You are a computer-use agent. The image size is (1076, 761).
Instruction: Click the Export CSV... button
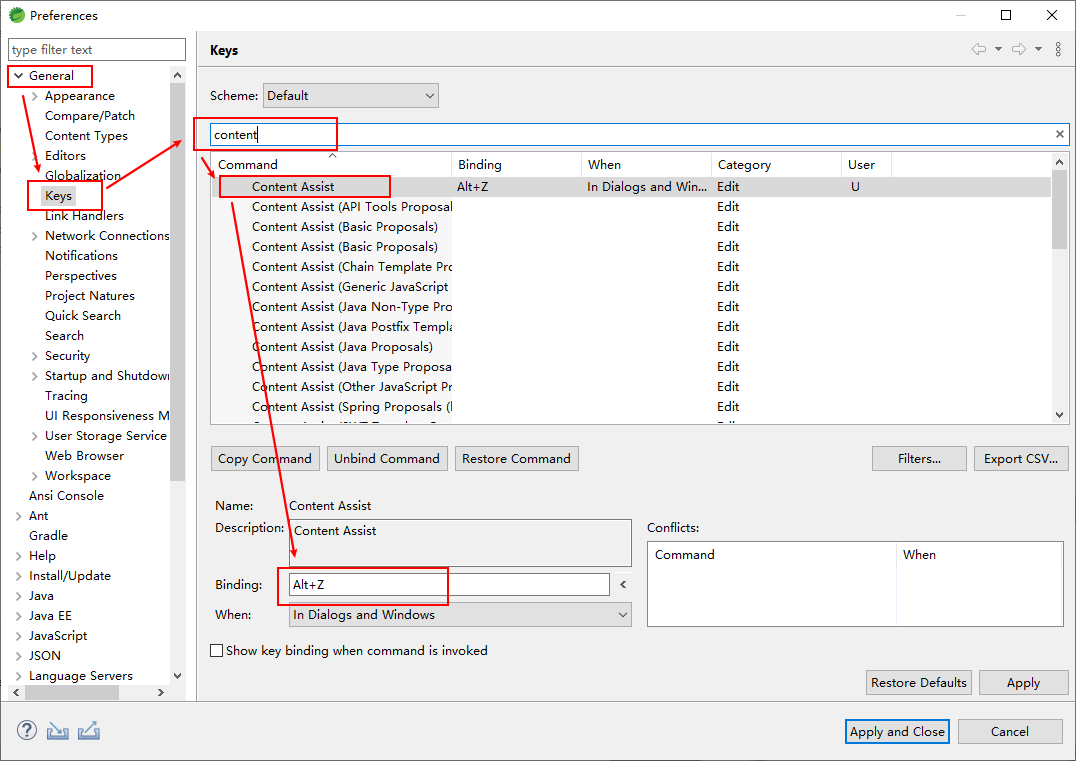click(1021, 458)
